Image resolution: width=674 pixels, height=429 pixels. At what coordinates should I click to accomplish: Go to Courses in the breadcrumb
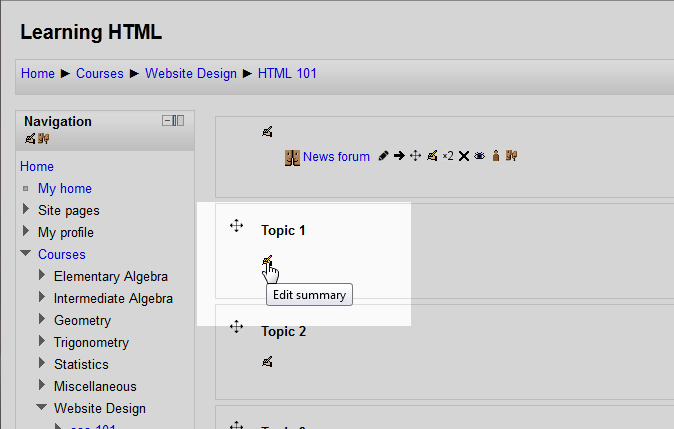click(x=100, y=73)
